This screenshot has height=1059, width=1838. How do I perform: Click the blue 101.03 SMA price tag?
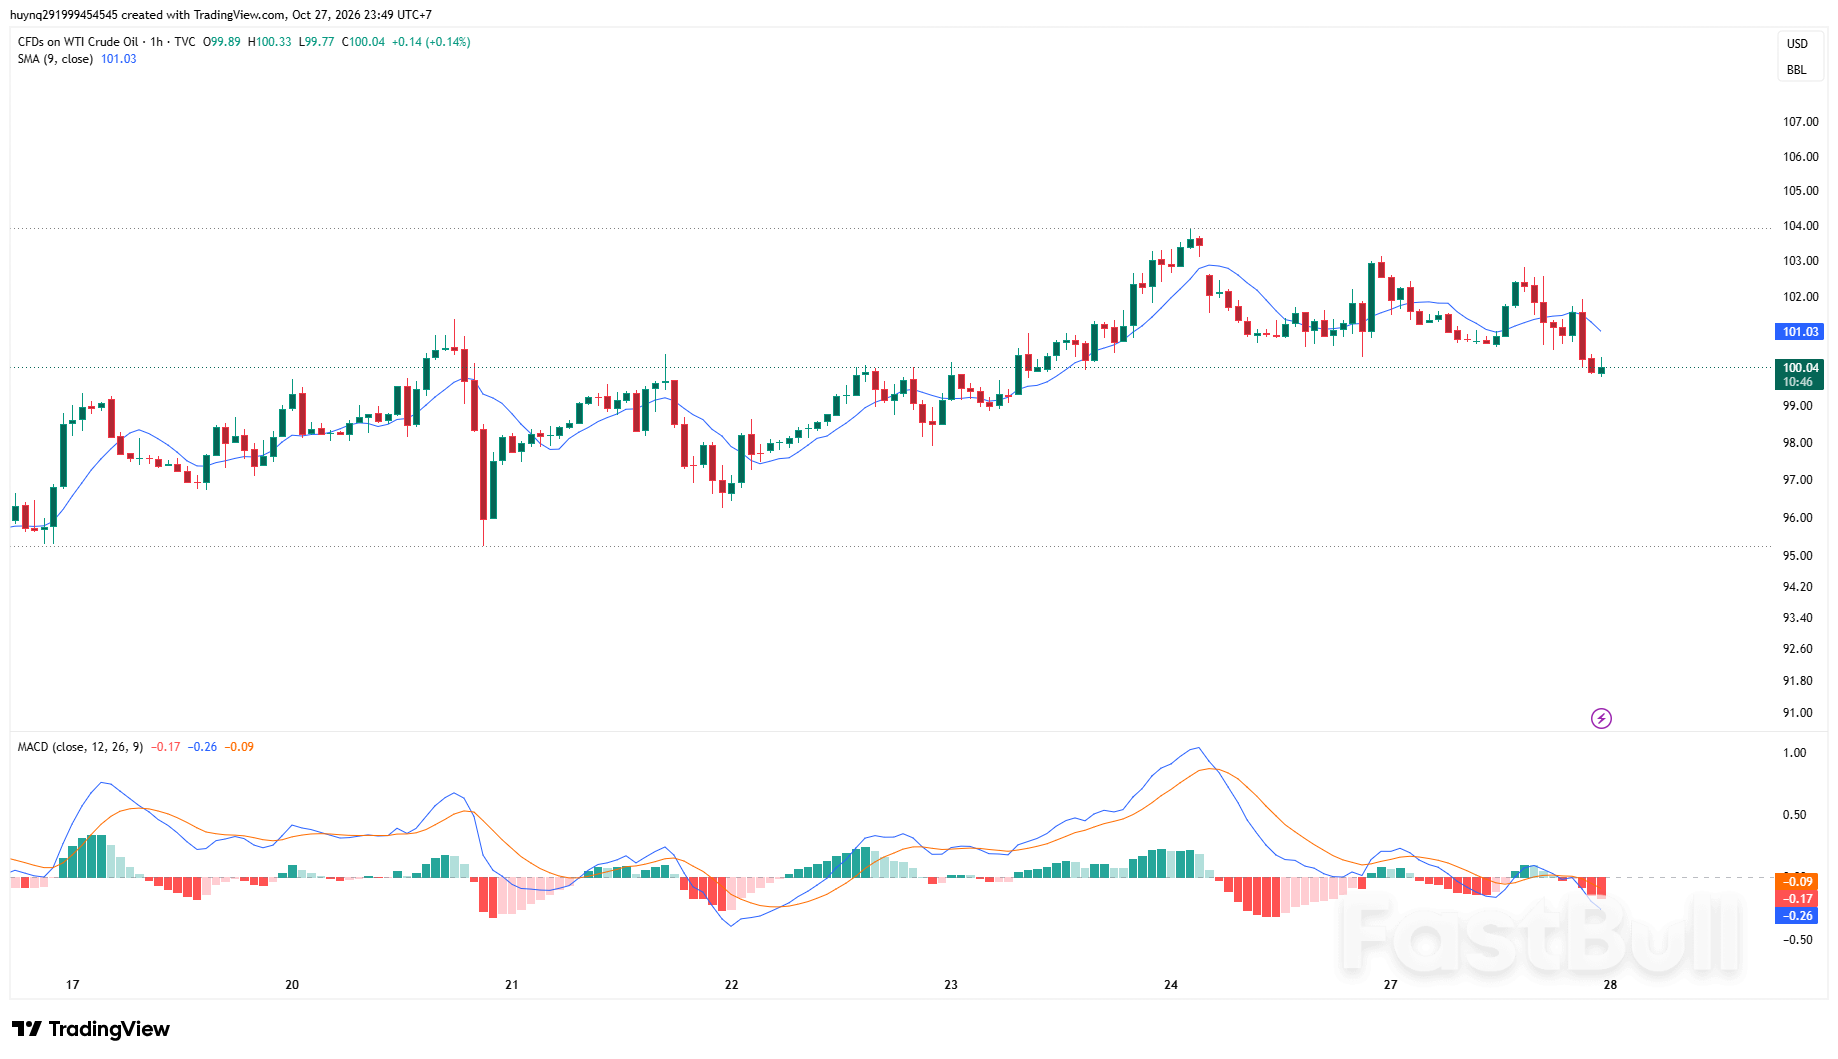(1800, 332)
